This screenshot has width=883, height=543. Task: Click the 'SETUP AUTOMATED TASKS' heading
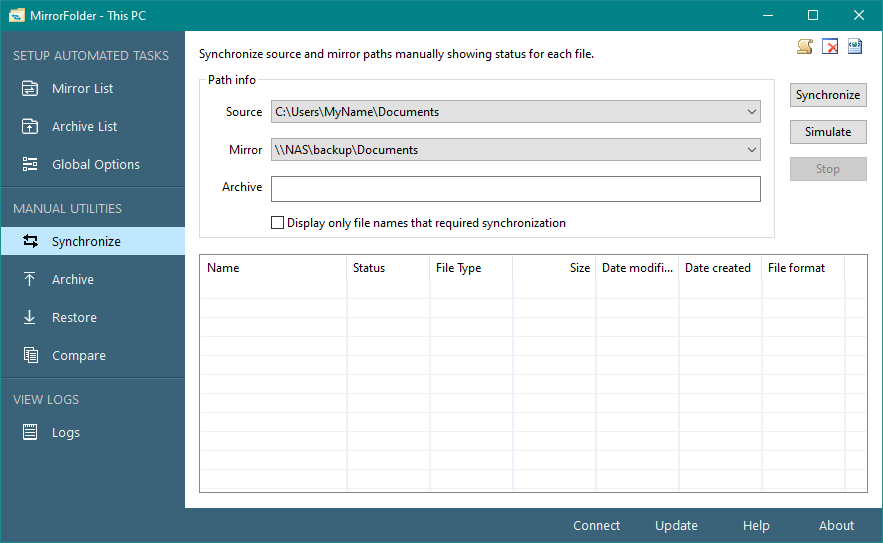(91, 56)
